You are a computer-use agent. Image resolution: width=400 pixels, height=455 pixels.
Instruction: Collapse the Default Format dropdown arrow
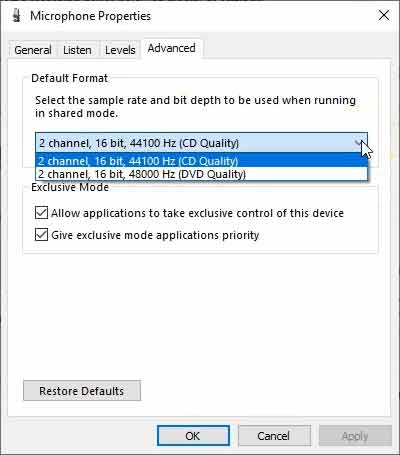tap(359, 143)
